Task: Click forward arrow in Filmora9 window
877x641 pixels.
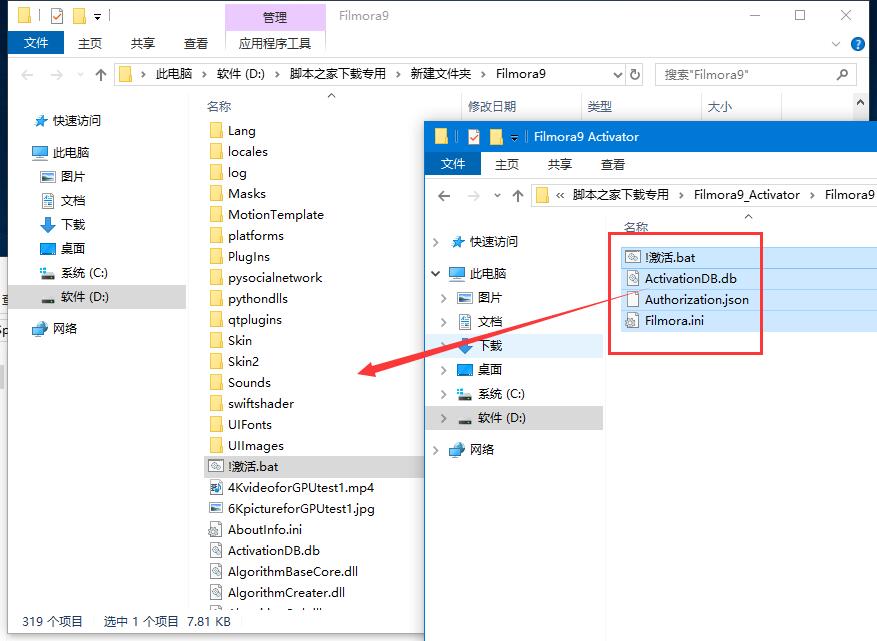Action: tap(56, 74)
